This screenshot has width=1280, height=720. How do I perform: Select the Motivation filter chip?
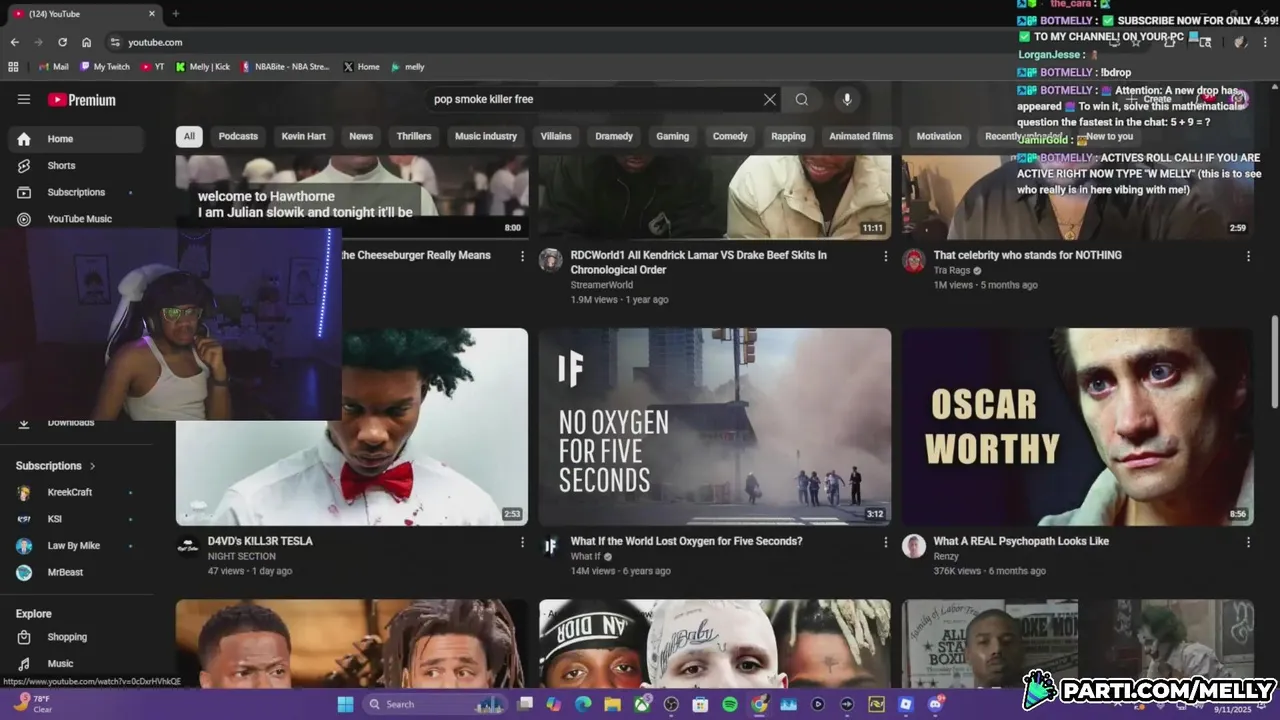939,136
